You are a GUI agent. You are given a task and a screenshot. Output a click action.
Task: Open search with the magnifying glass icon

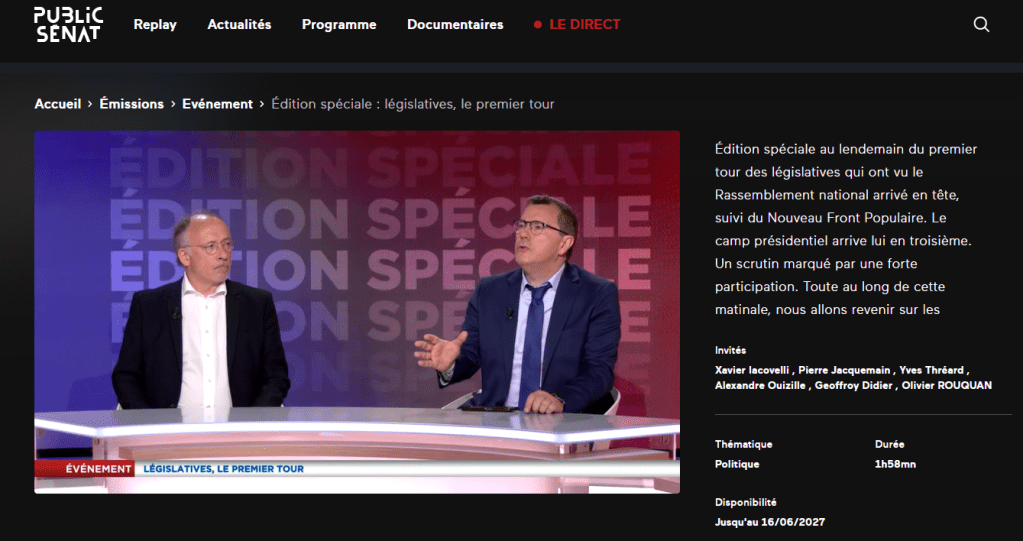click(x=981, y=24)
